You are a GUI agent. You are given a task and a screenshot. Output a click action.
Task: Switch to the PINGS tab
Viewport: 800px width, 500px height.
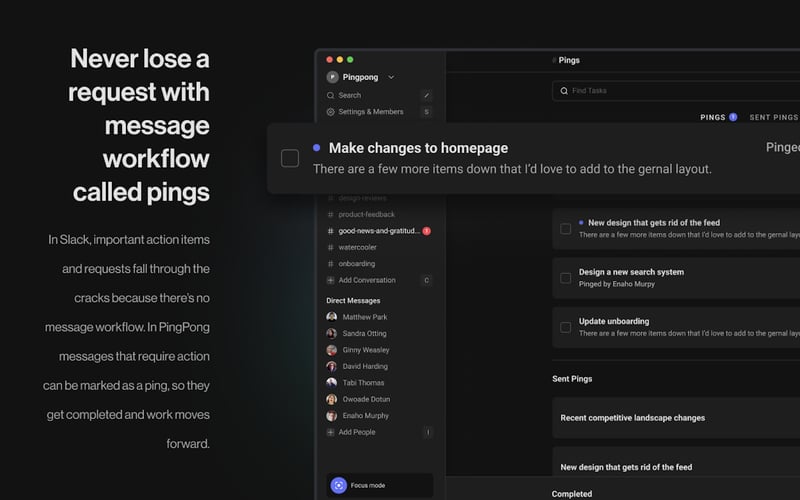tap(713, 117)
